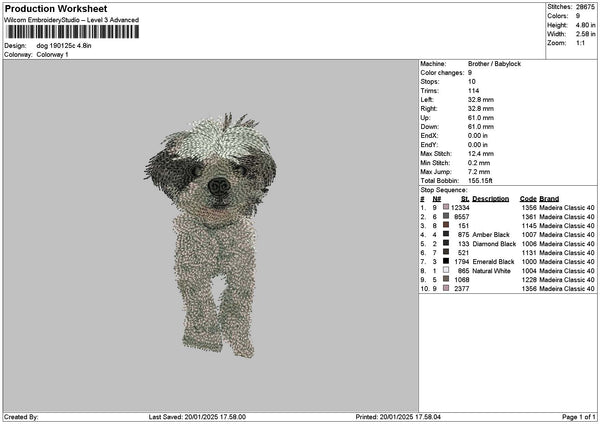Select the swatch with thread code 1228
The width and height of the screenshot is (600, 424).
(446, 279)
